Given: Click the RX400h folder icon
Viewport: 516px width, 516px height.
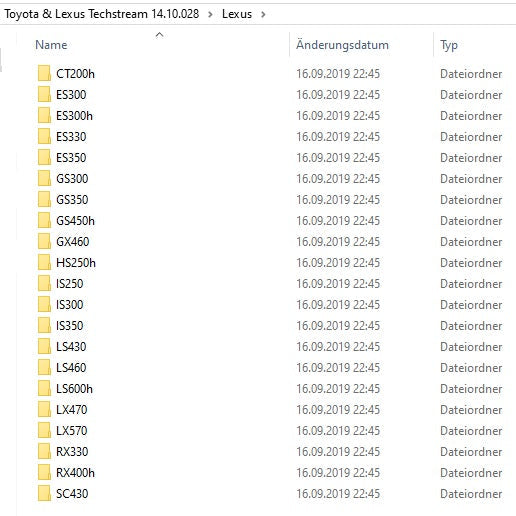Looking at the screenshot, I should click(44, 472).
